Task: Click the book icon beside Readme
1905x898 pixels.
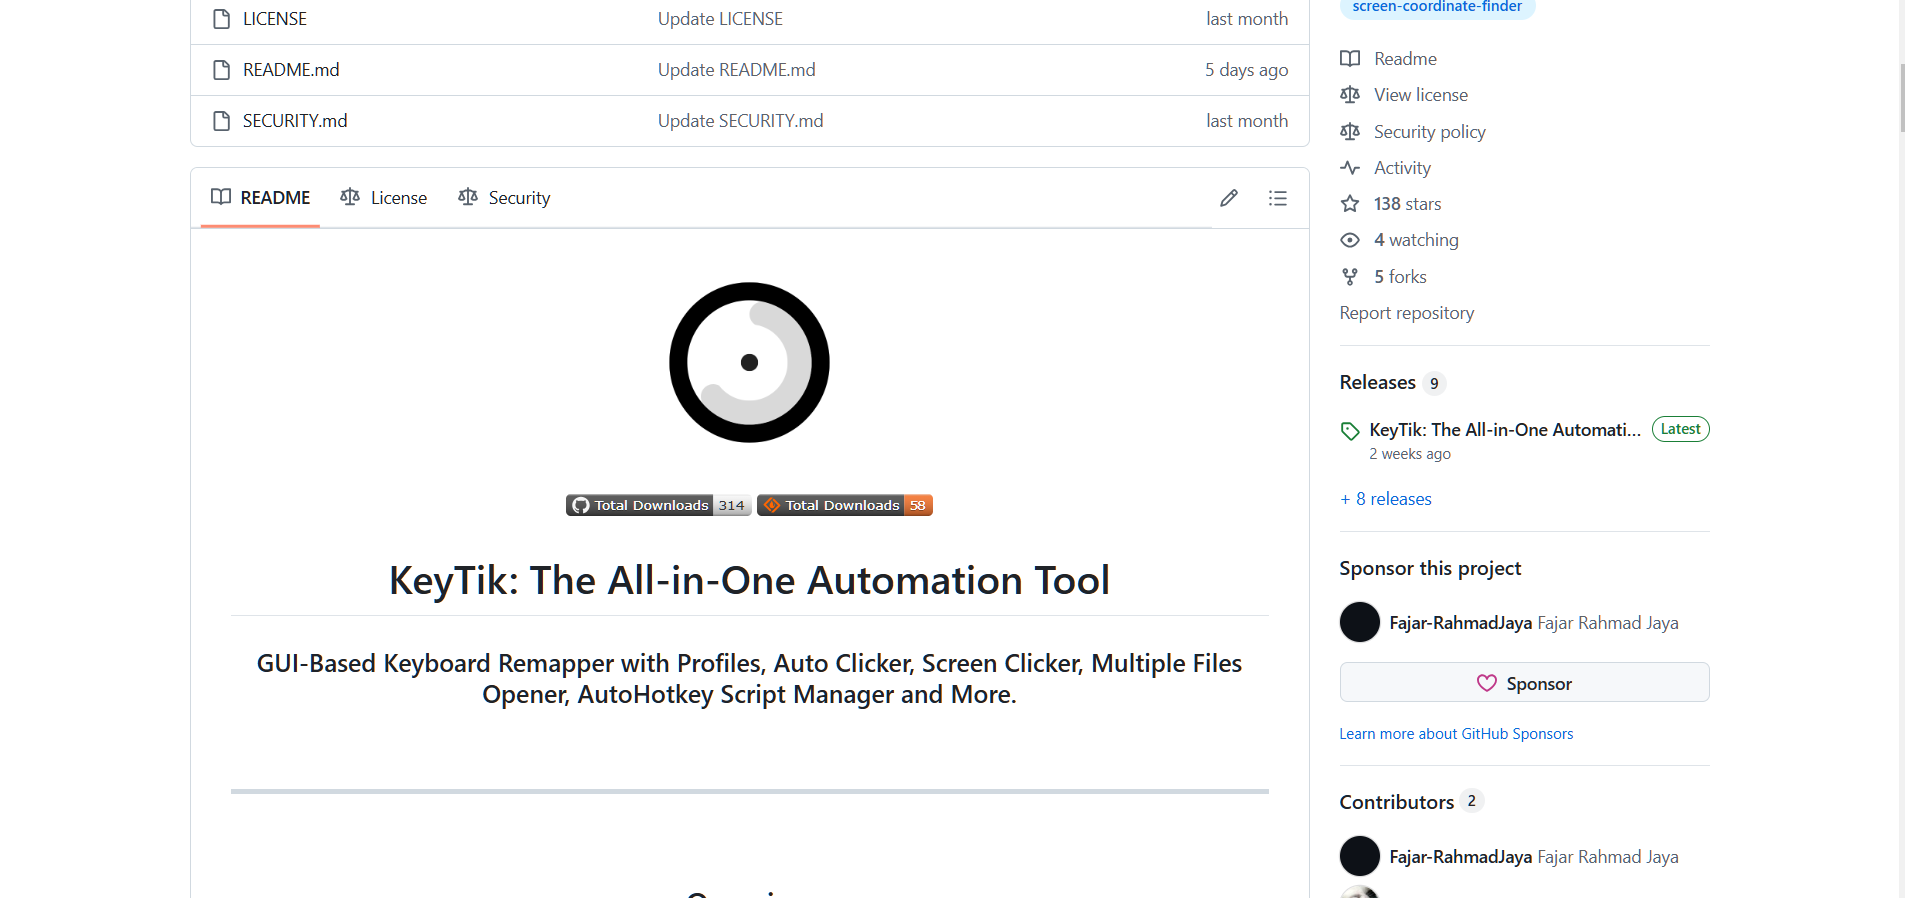Action: coord(1350,59)
